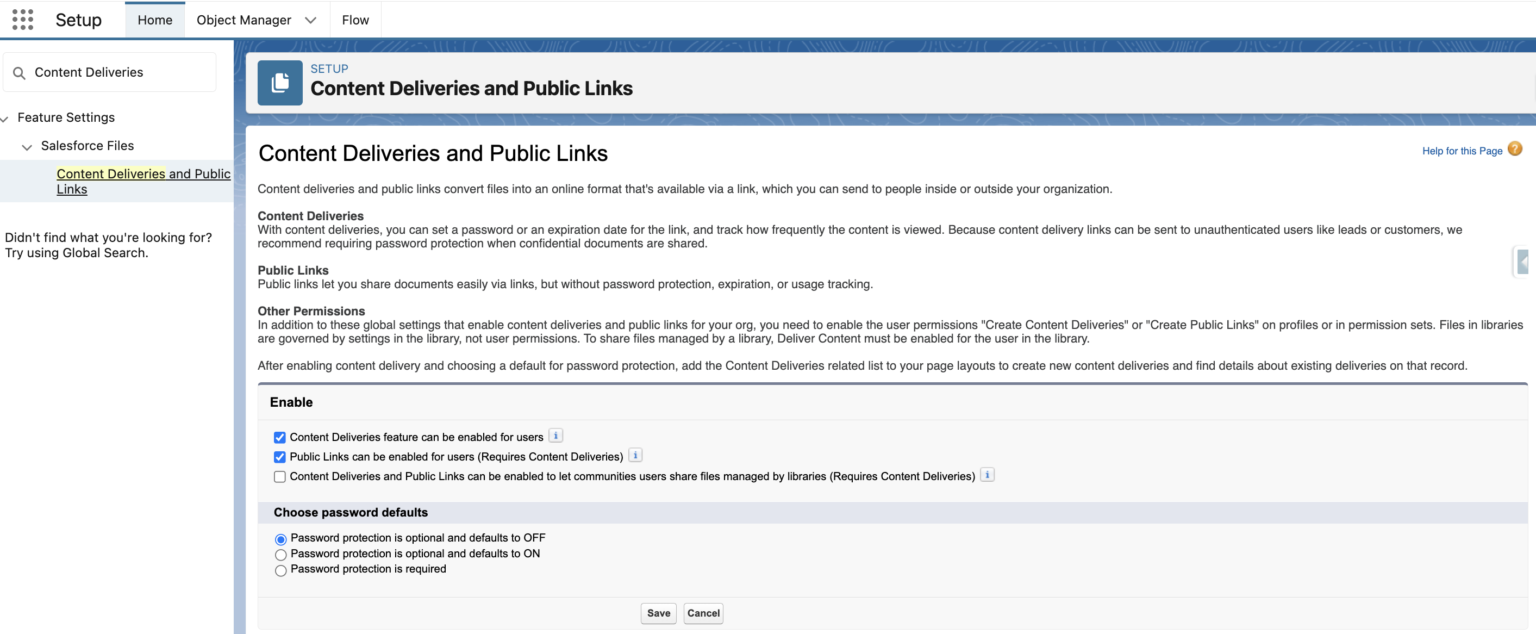This screenshot has height=634, width=1536.
Task: Save the content delivery settings
Action: coord(658,612)
